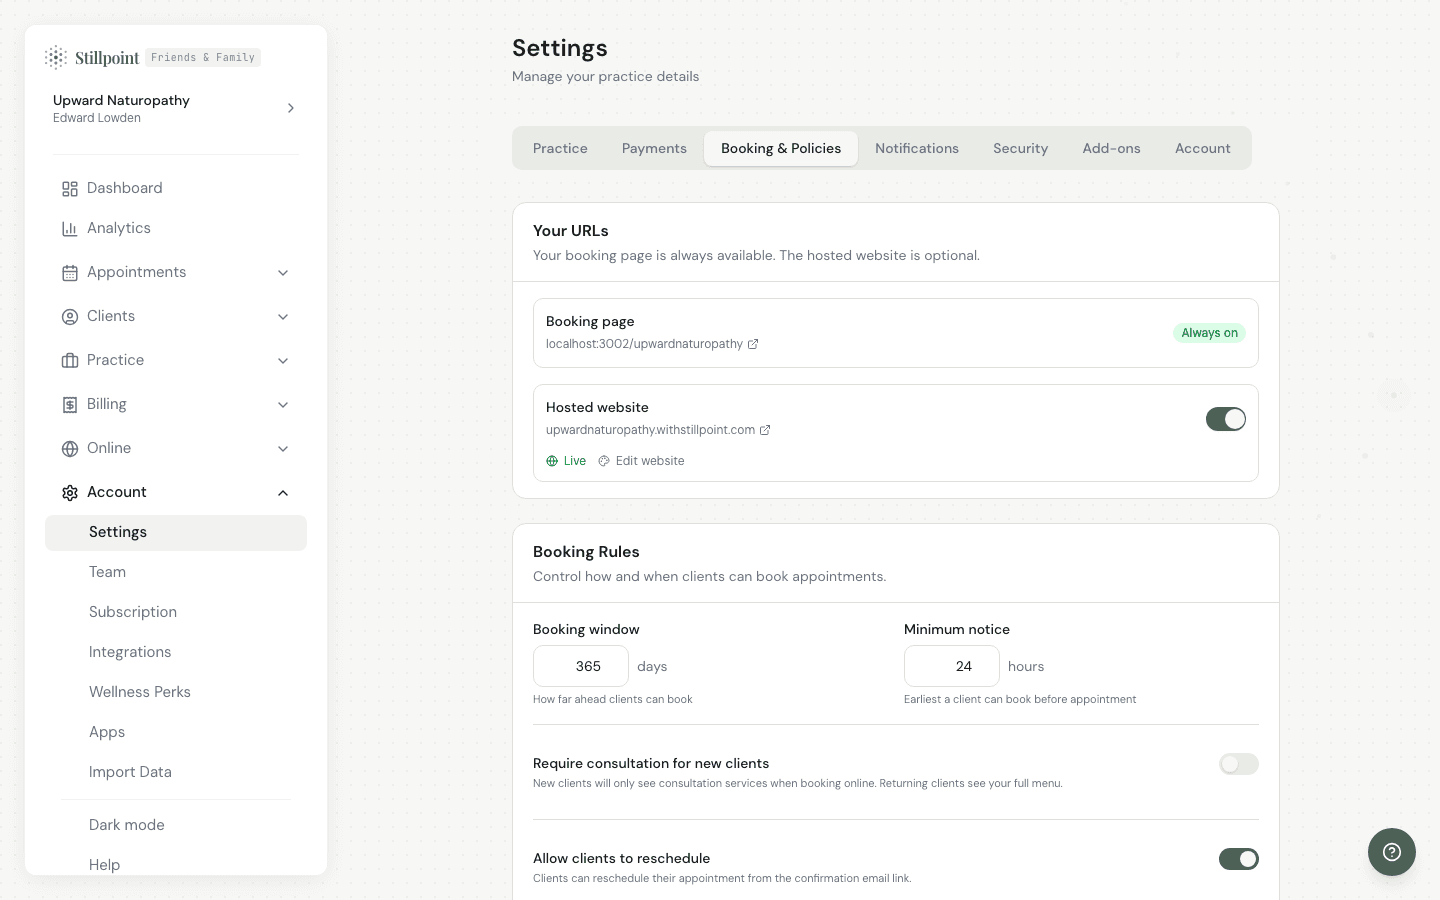Enable Require consultation for new clients
This screenshot has height=900, width=1440.
1238,764
